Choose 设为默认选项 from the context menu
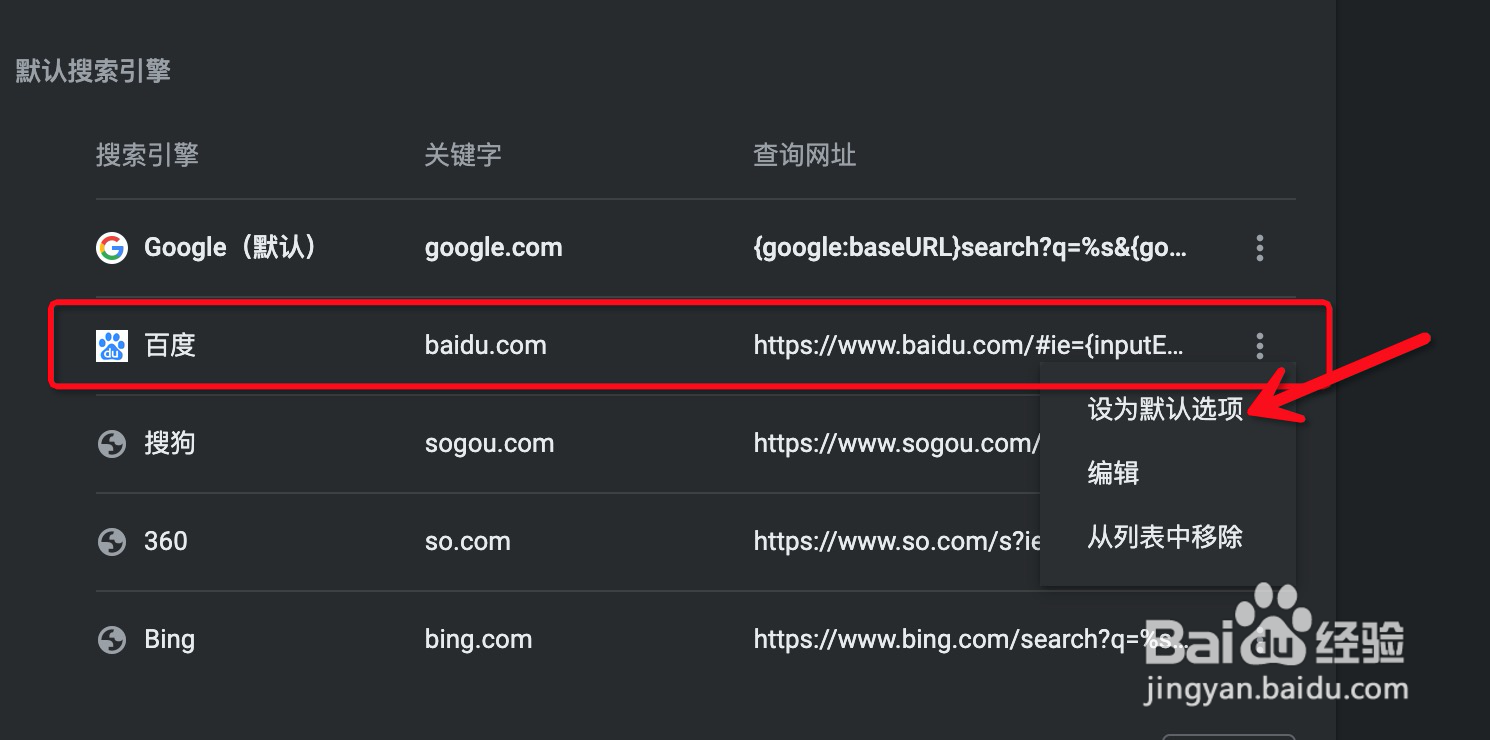Image resolution: width=1490 pixels, height=740 pixels. click(x=1165, y=409)
